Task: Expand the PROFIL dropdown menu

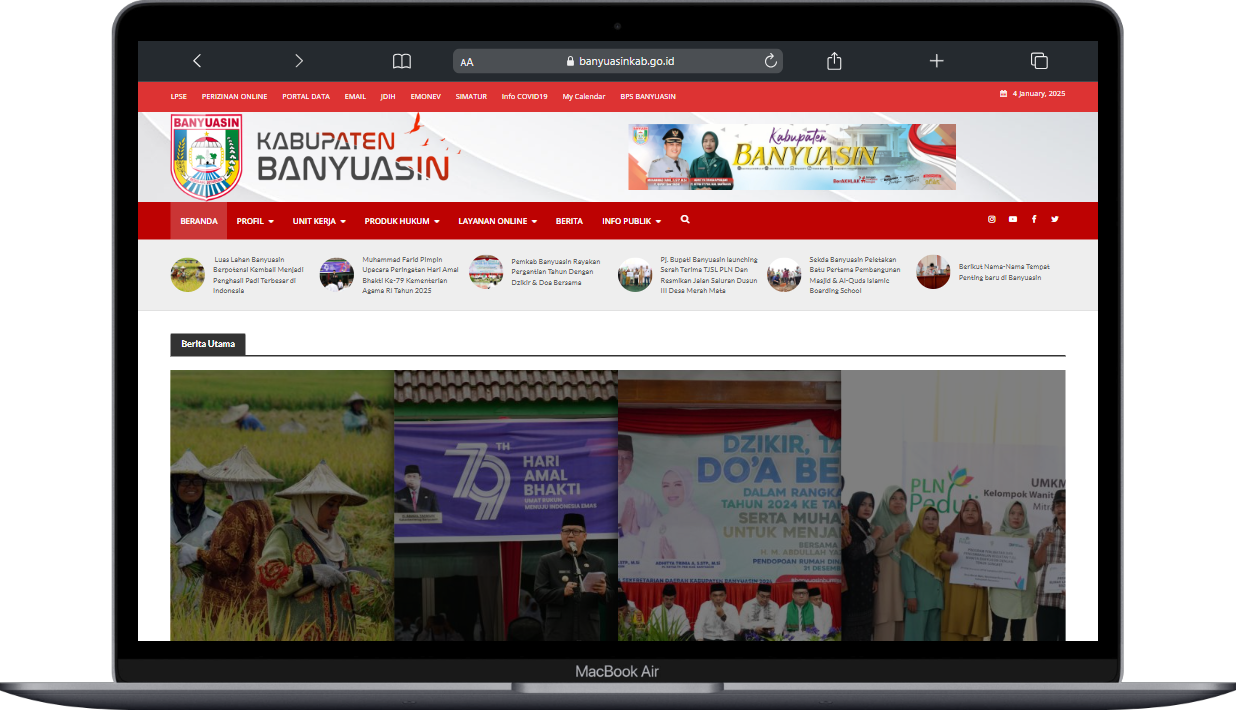Action: pos(255,221)
